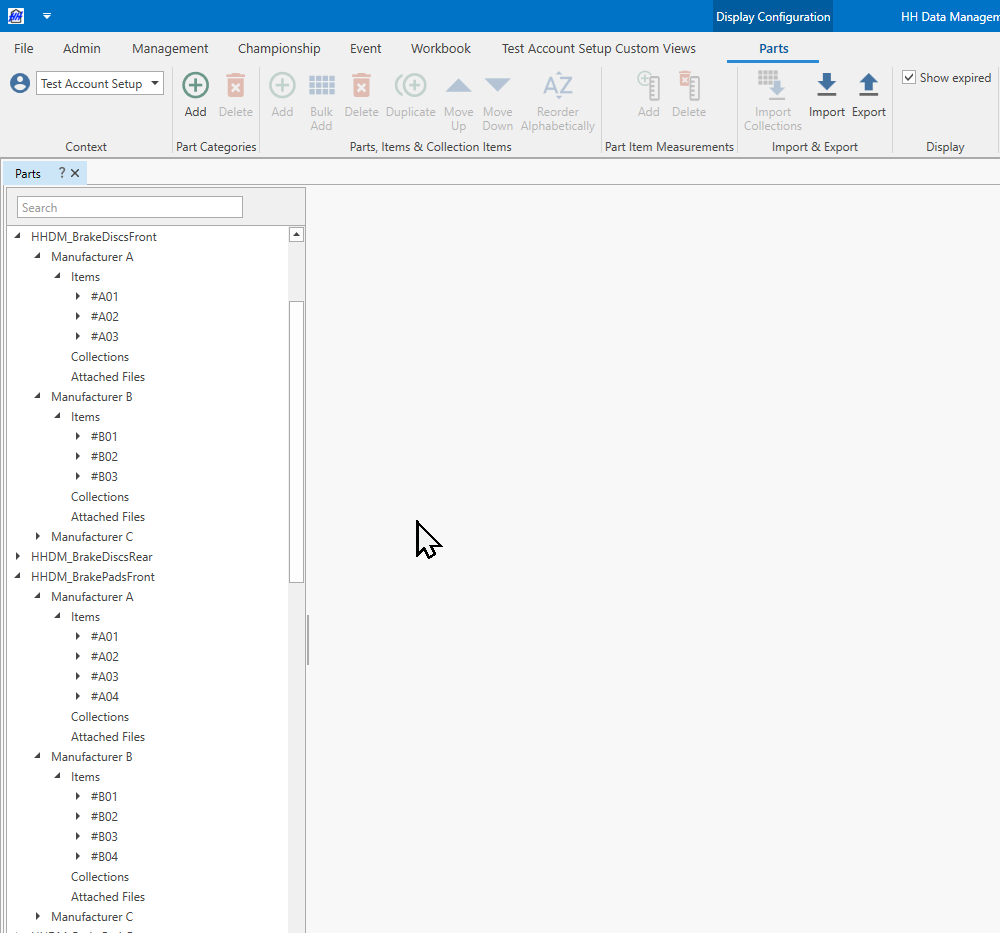This screenshot has height=933, width=1000.
Task: Click the Export icon in the ribbon
Action: 868,86
